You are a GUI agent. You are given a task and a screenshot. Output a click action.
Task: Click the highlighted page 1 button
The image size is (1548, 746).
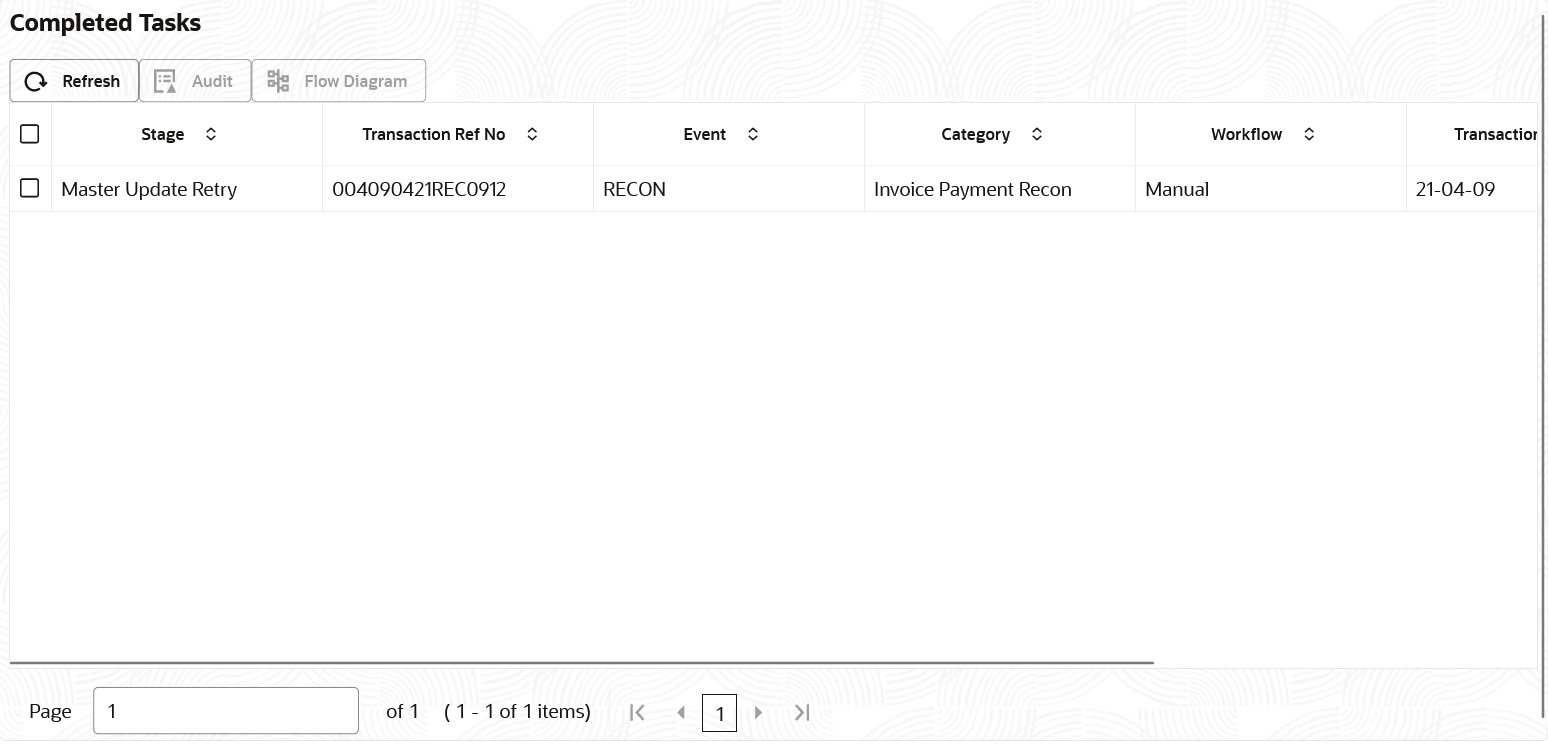(719, 712)
